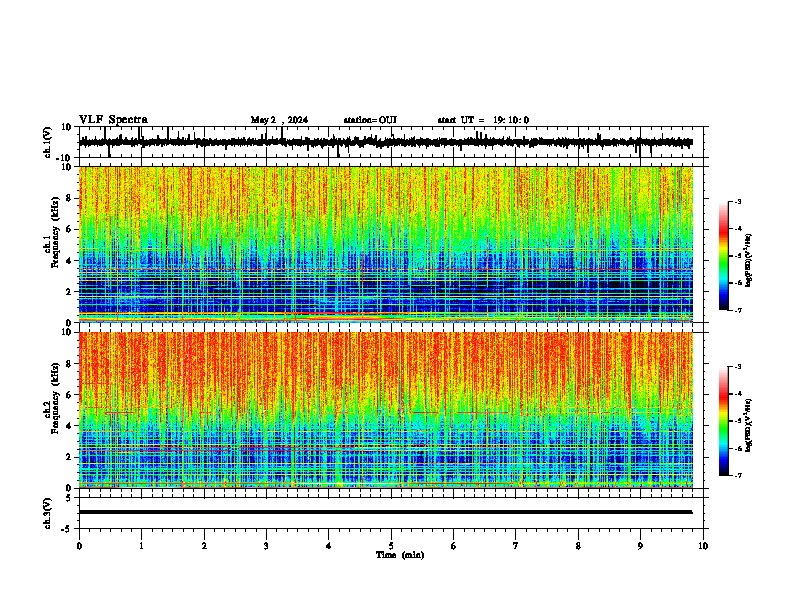Click the "8" tick on the time axis

(578, 546)
